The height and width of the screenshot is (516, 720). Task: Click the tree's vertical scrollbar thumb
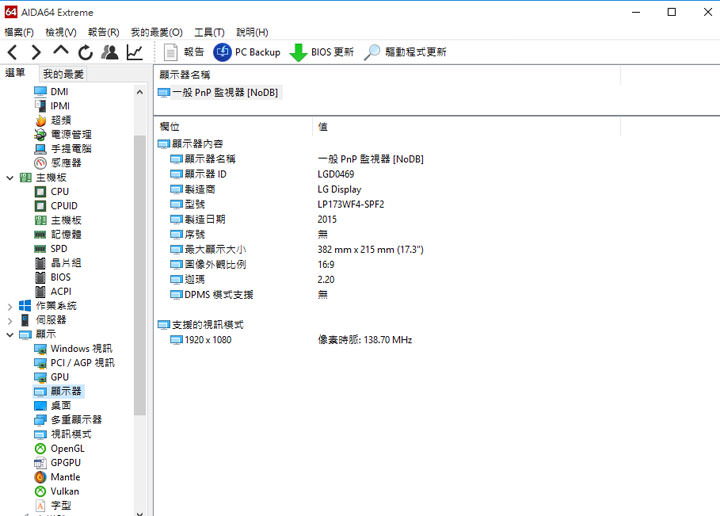(x=140, y=275)
